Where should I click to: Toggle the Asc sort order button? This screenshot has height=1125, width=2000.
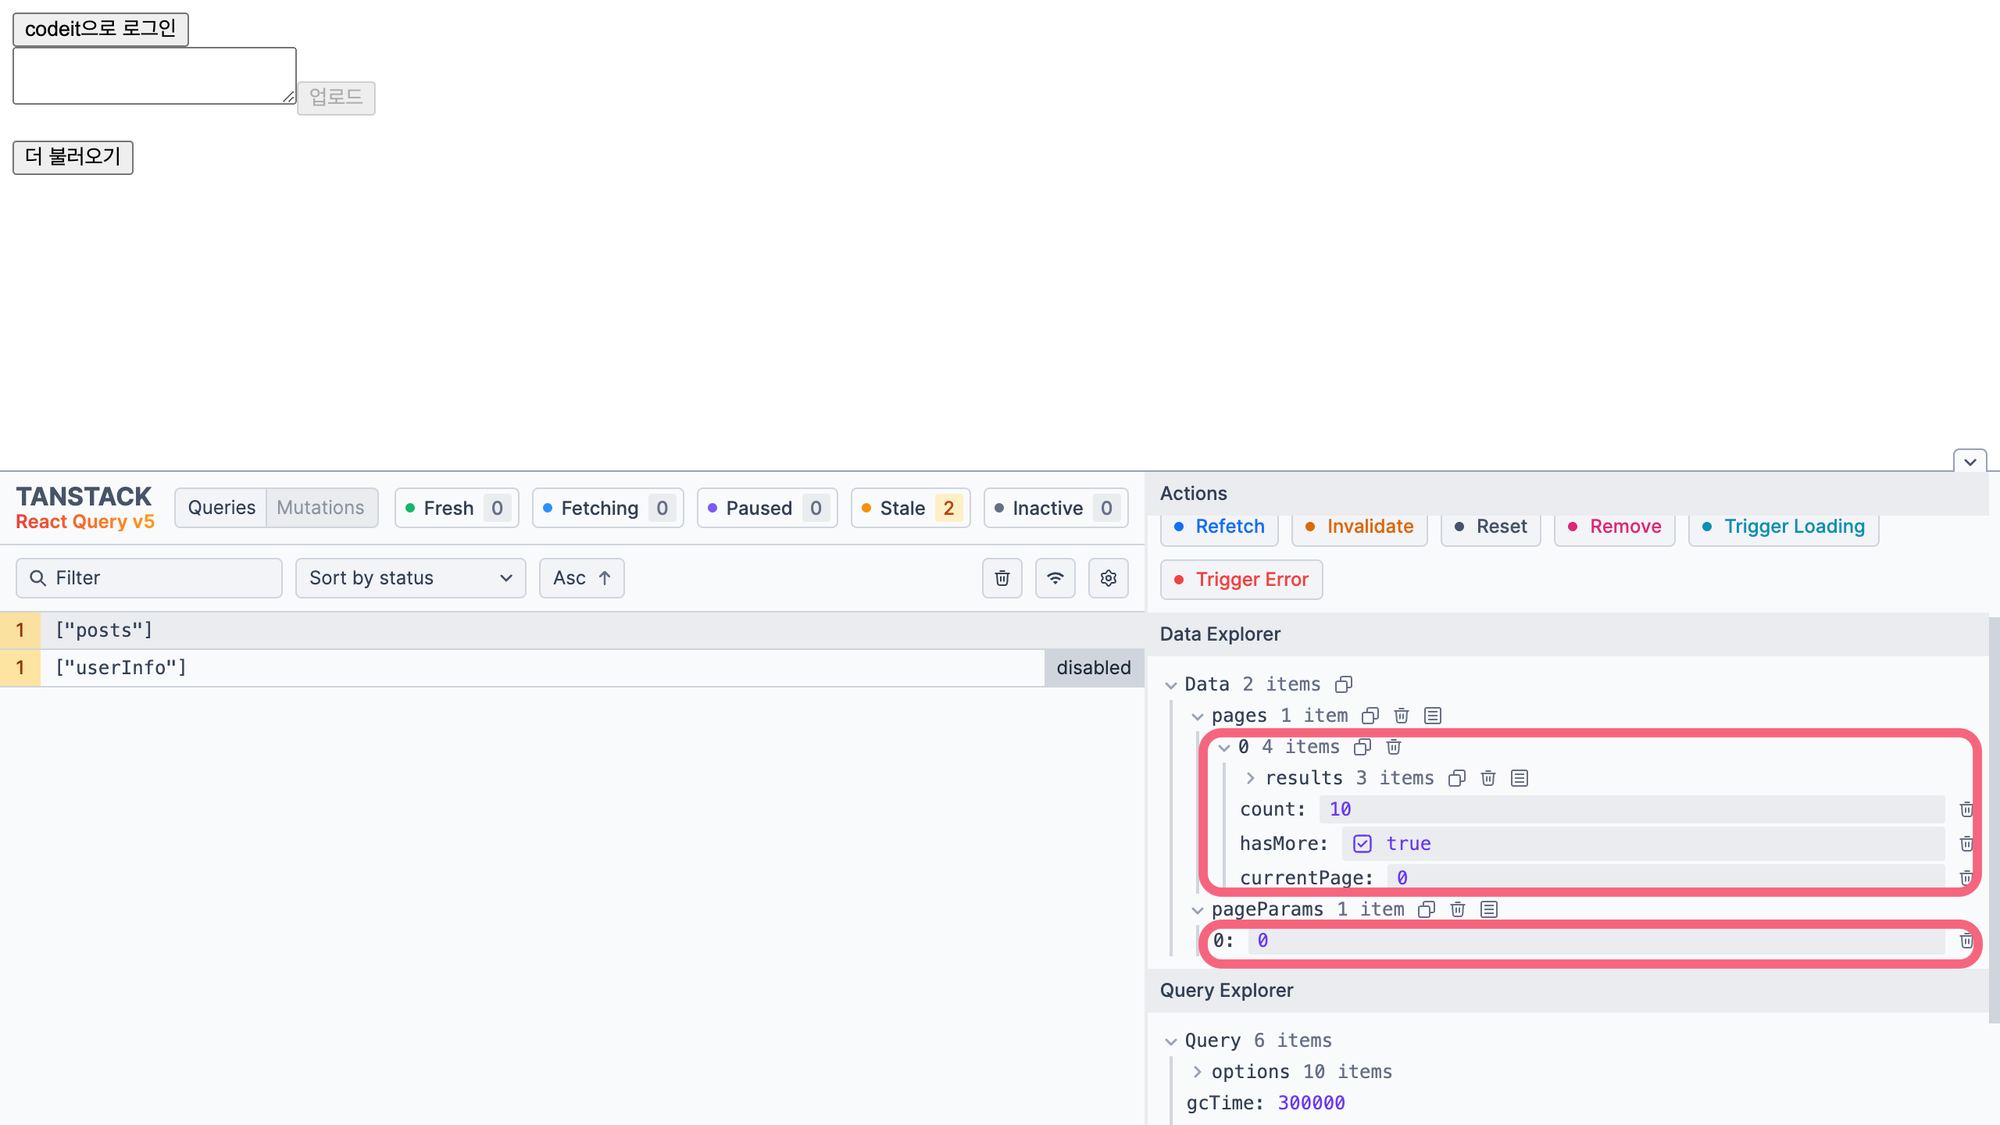[581, 578]
